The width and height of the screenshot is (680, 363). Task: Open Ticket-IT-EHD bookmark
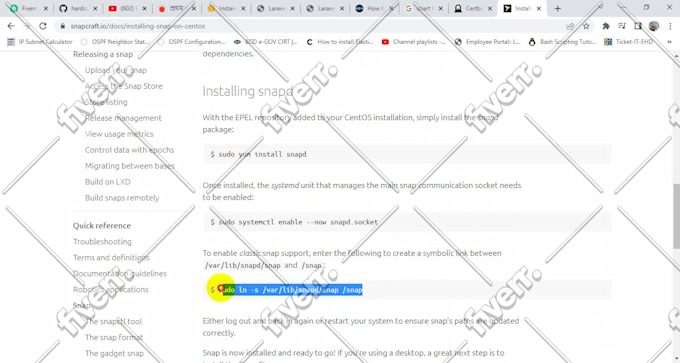pyautogui.click(x=628, y=42)
